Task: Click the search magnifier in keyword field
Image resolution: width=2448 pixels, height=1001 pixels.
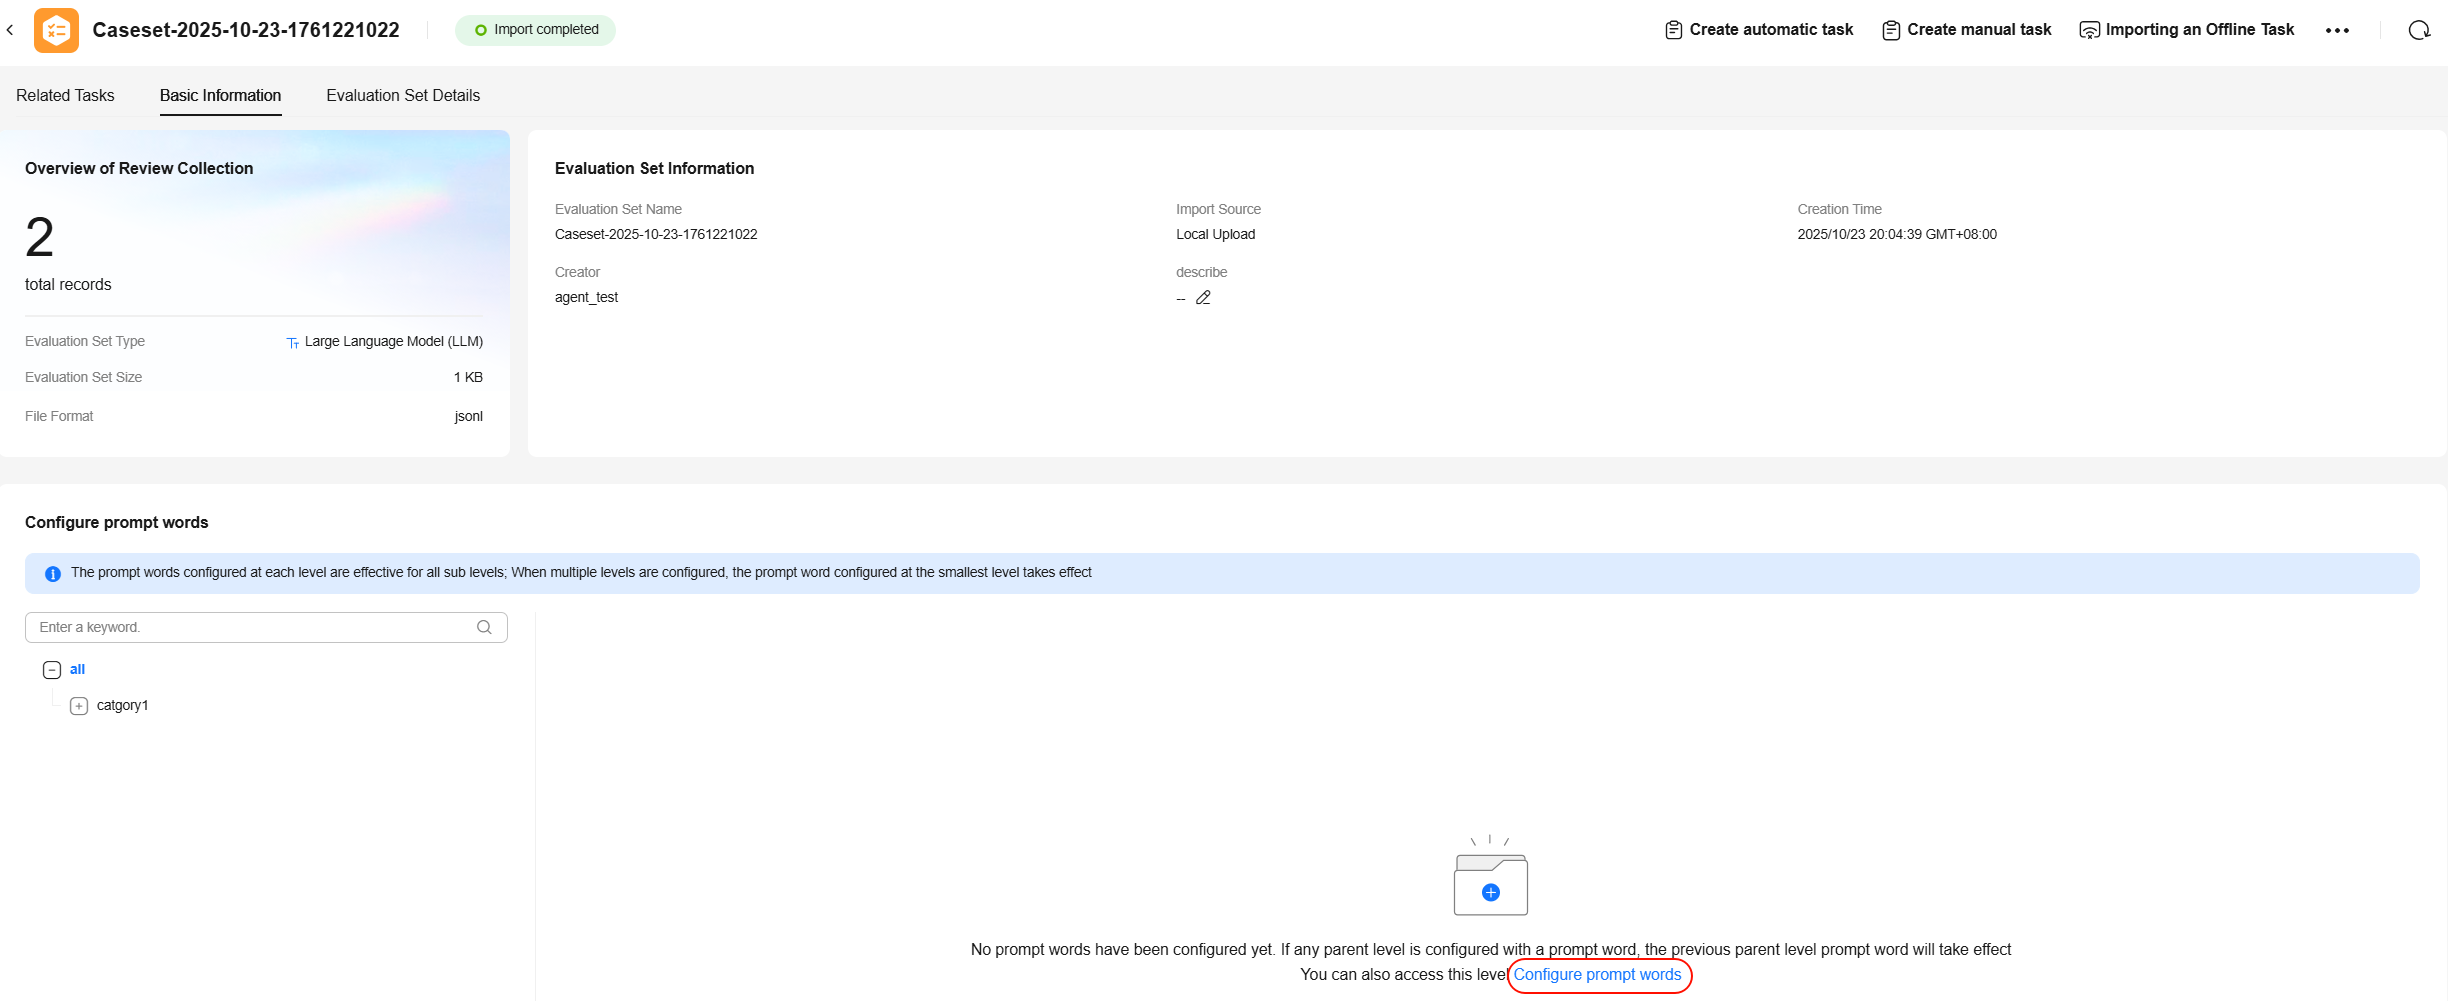Action: (484, 627)
